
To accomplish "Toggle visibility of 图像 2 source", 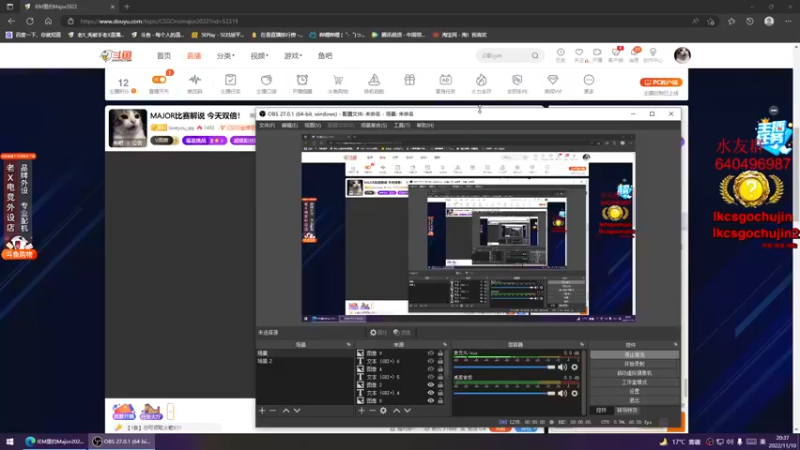I will 431,385.
